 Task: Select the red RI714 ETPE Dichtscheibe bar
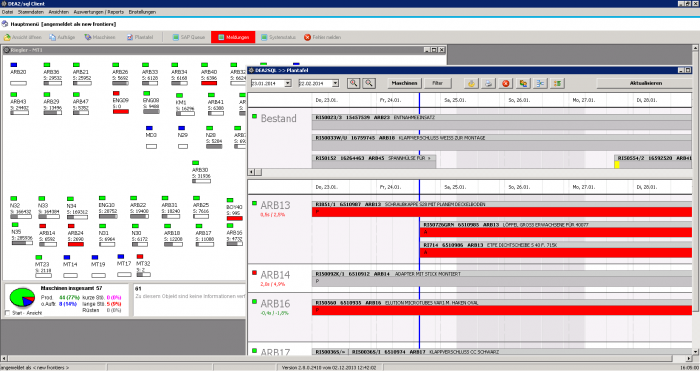(x=556, y=253)
